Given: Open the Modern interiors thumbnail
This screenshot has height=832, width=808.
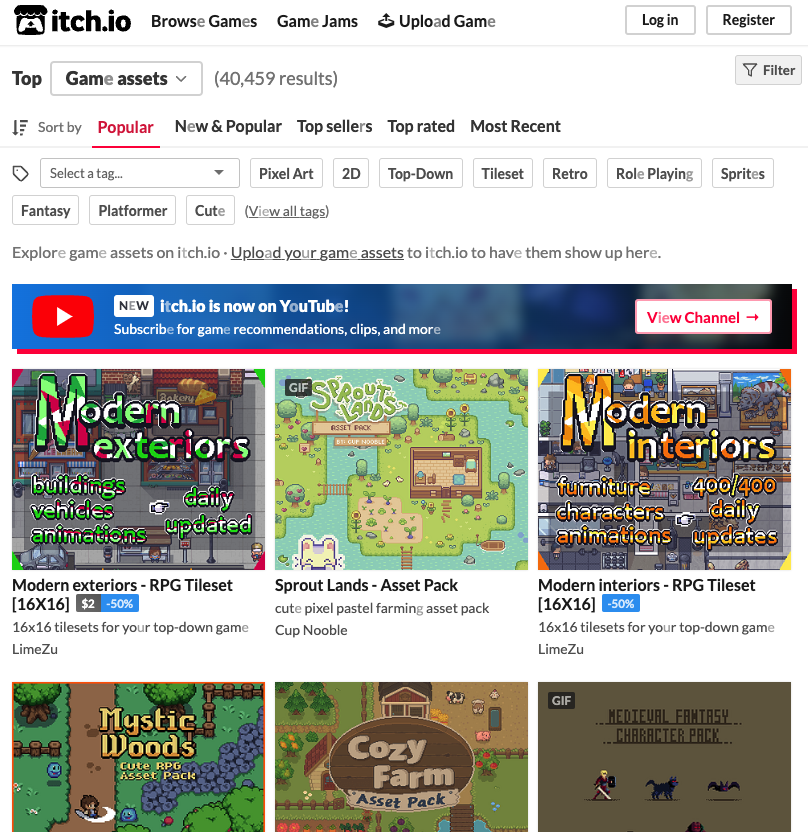Looking at the screenshot, I should (x=664, y=470).
